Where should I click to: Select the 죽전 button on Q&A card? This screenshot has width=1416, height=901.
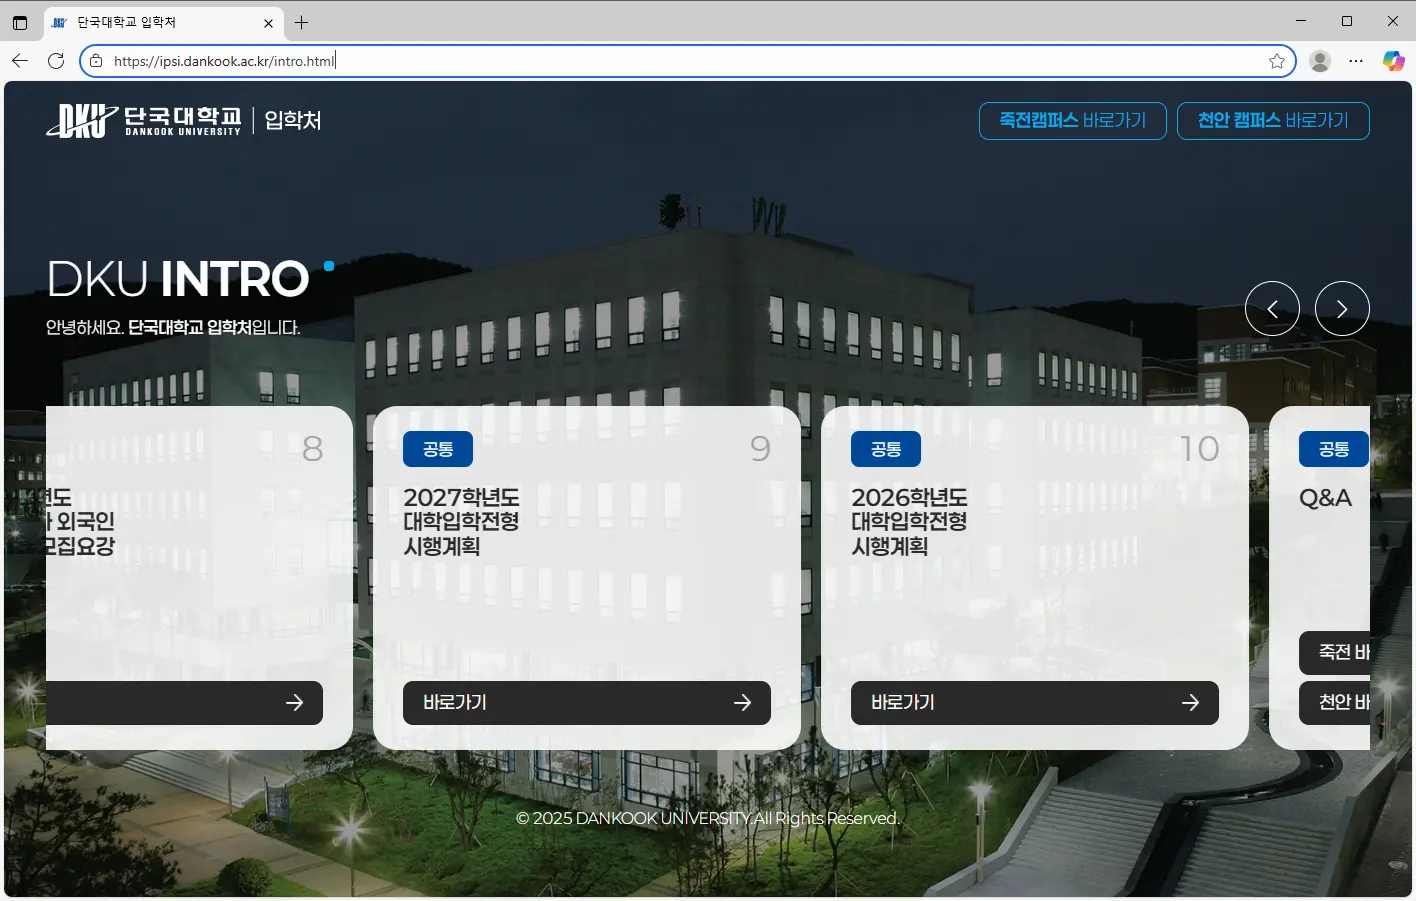(x=1334, y=653)
